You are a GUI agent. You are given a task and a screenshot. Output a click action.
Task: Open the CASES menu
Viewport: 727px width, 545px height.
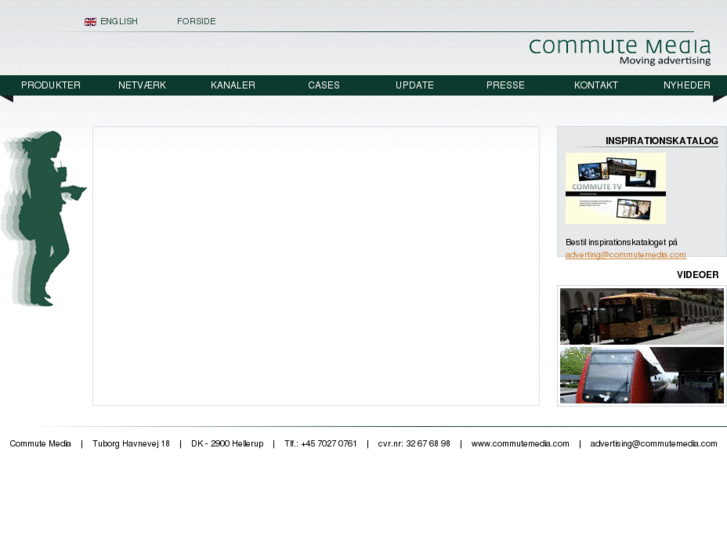click(x=324, y=85)
